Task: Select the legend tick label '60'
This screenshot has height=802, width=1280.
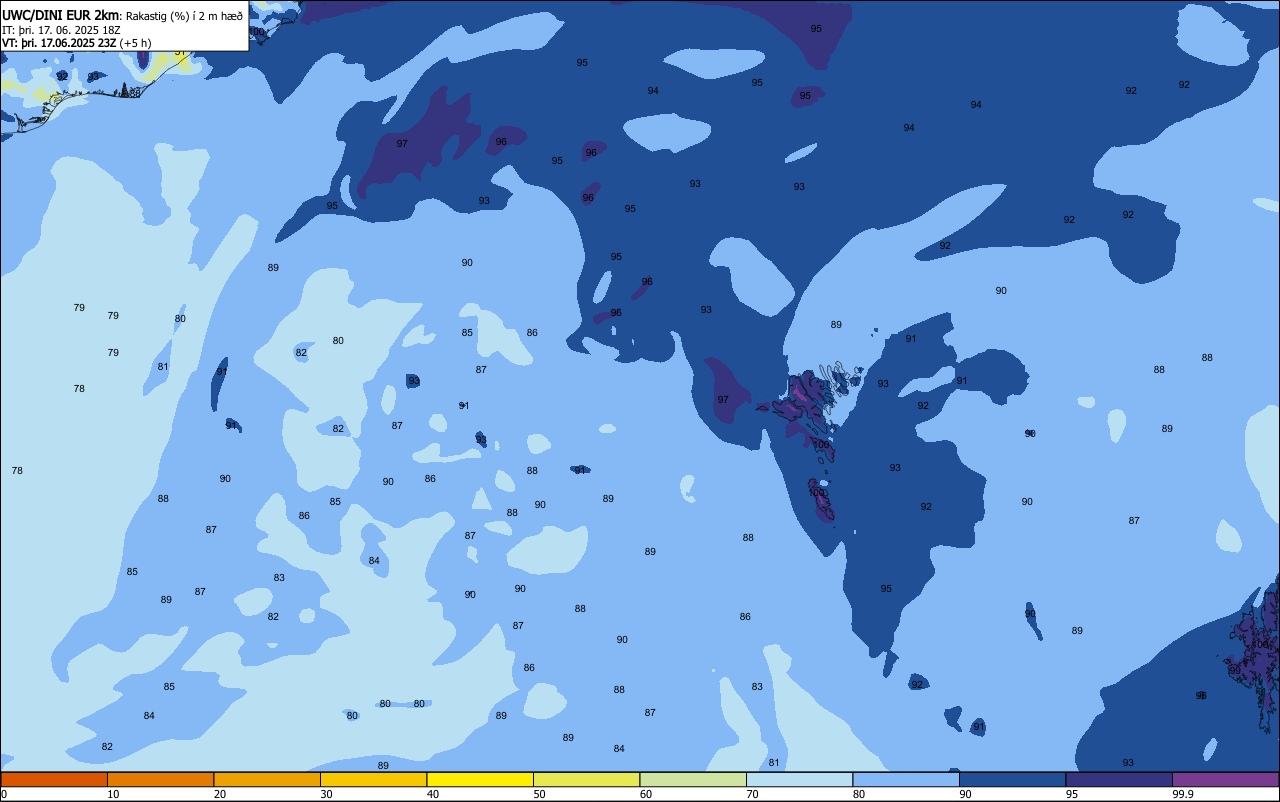Action: 646,794
